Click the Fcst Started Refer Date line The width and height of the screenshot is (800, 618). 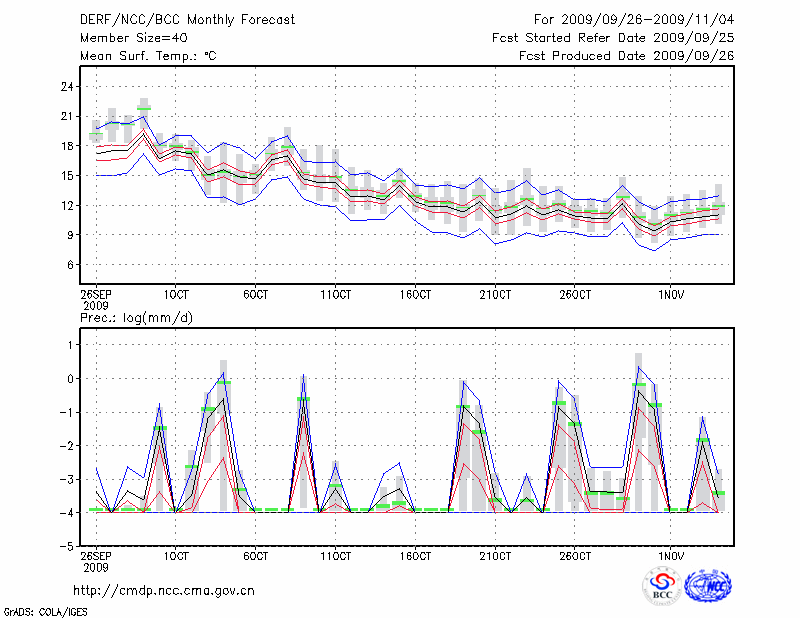(x=613, y=38)
